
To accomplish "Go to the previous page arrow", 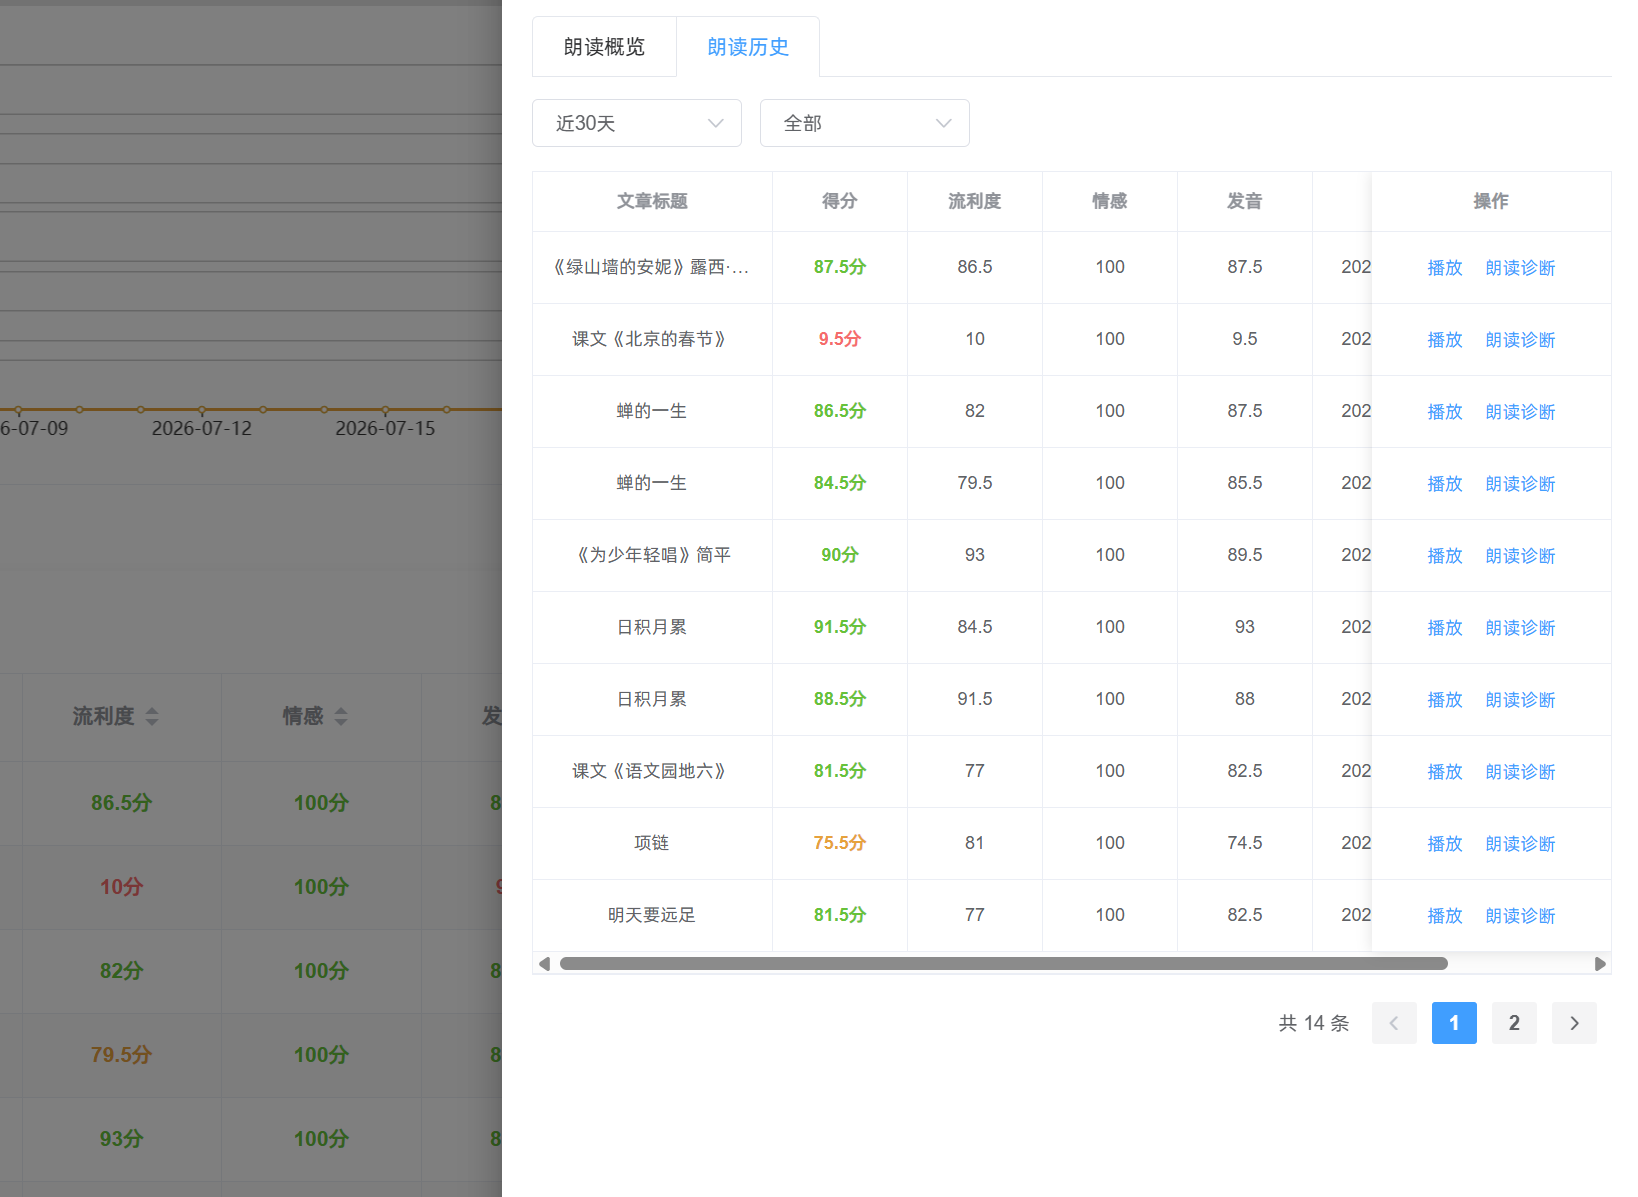I will click(x=1394, y=1023).
